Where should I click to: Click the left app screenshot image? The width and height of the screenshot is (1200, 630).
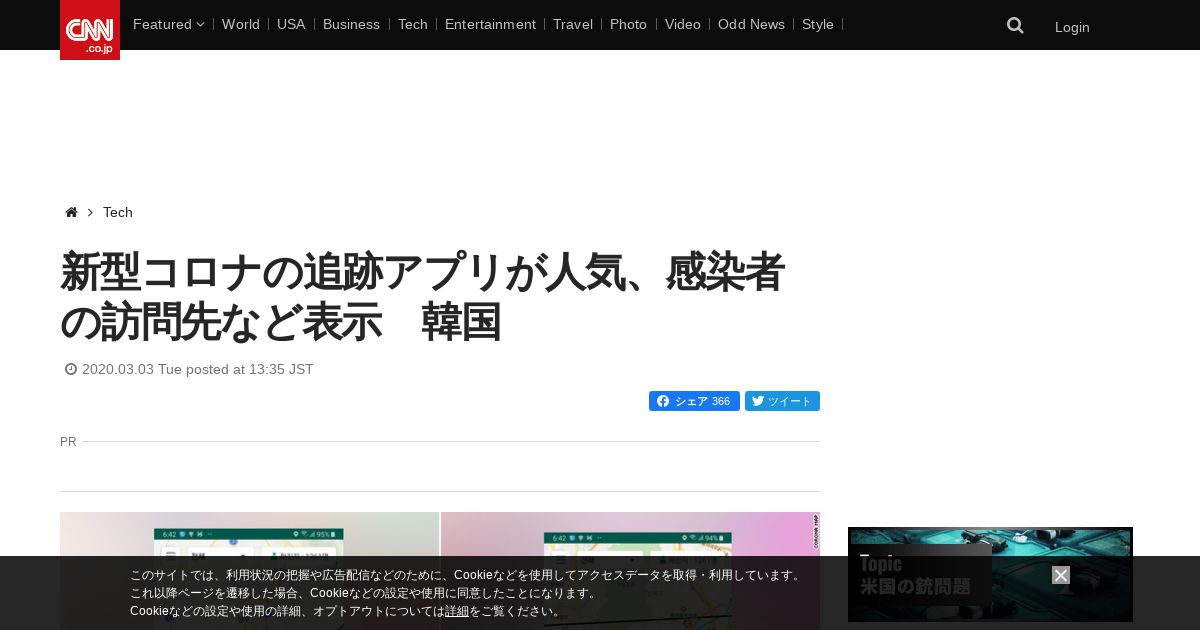pos(249,571)
